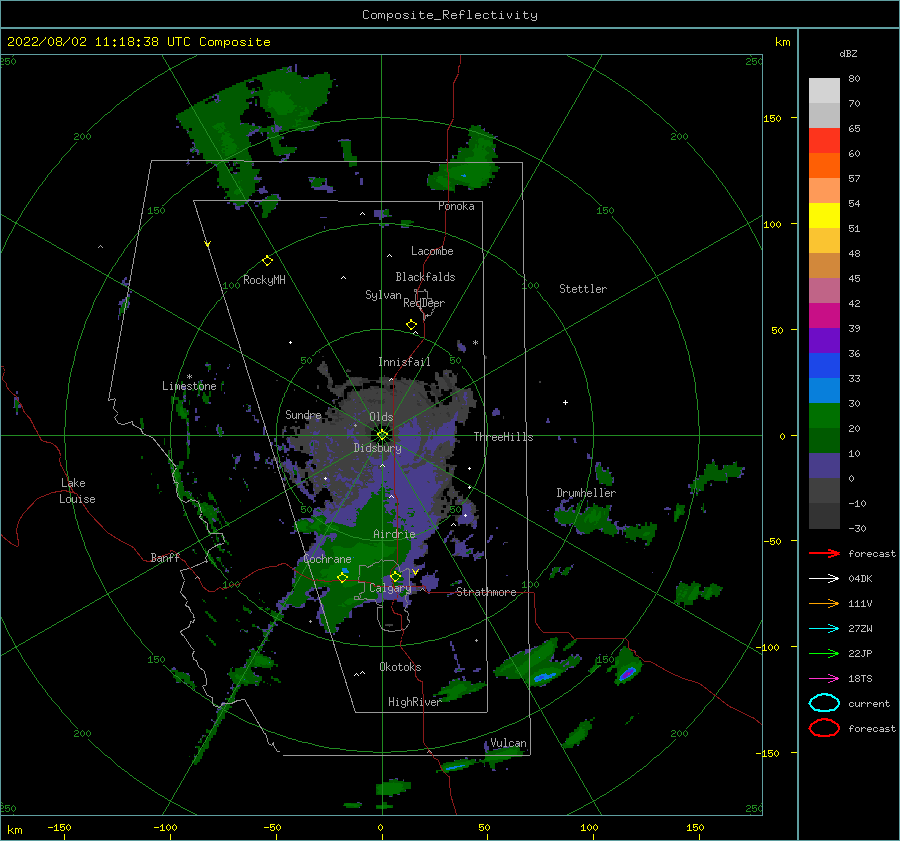Click the magenta 18TS arrow icon

[824, 679]
